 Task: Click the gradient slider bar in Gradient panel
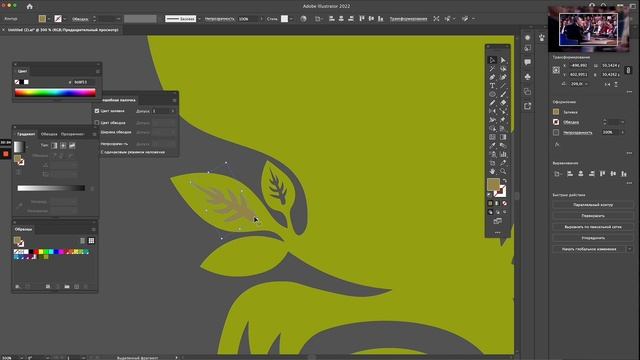pos(51,188)
